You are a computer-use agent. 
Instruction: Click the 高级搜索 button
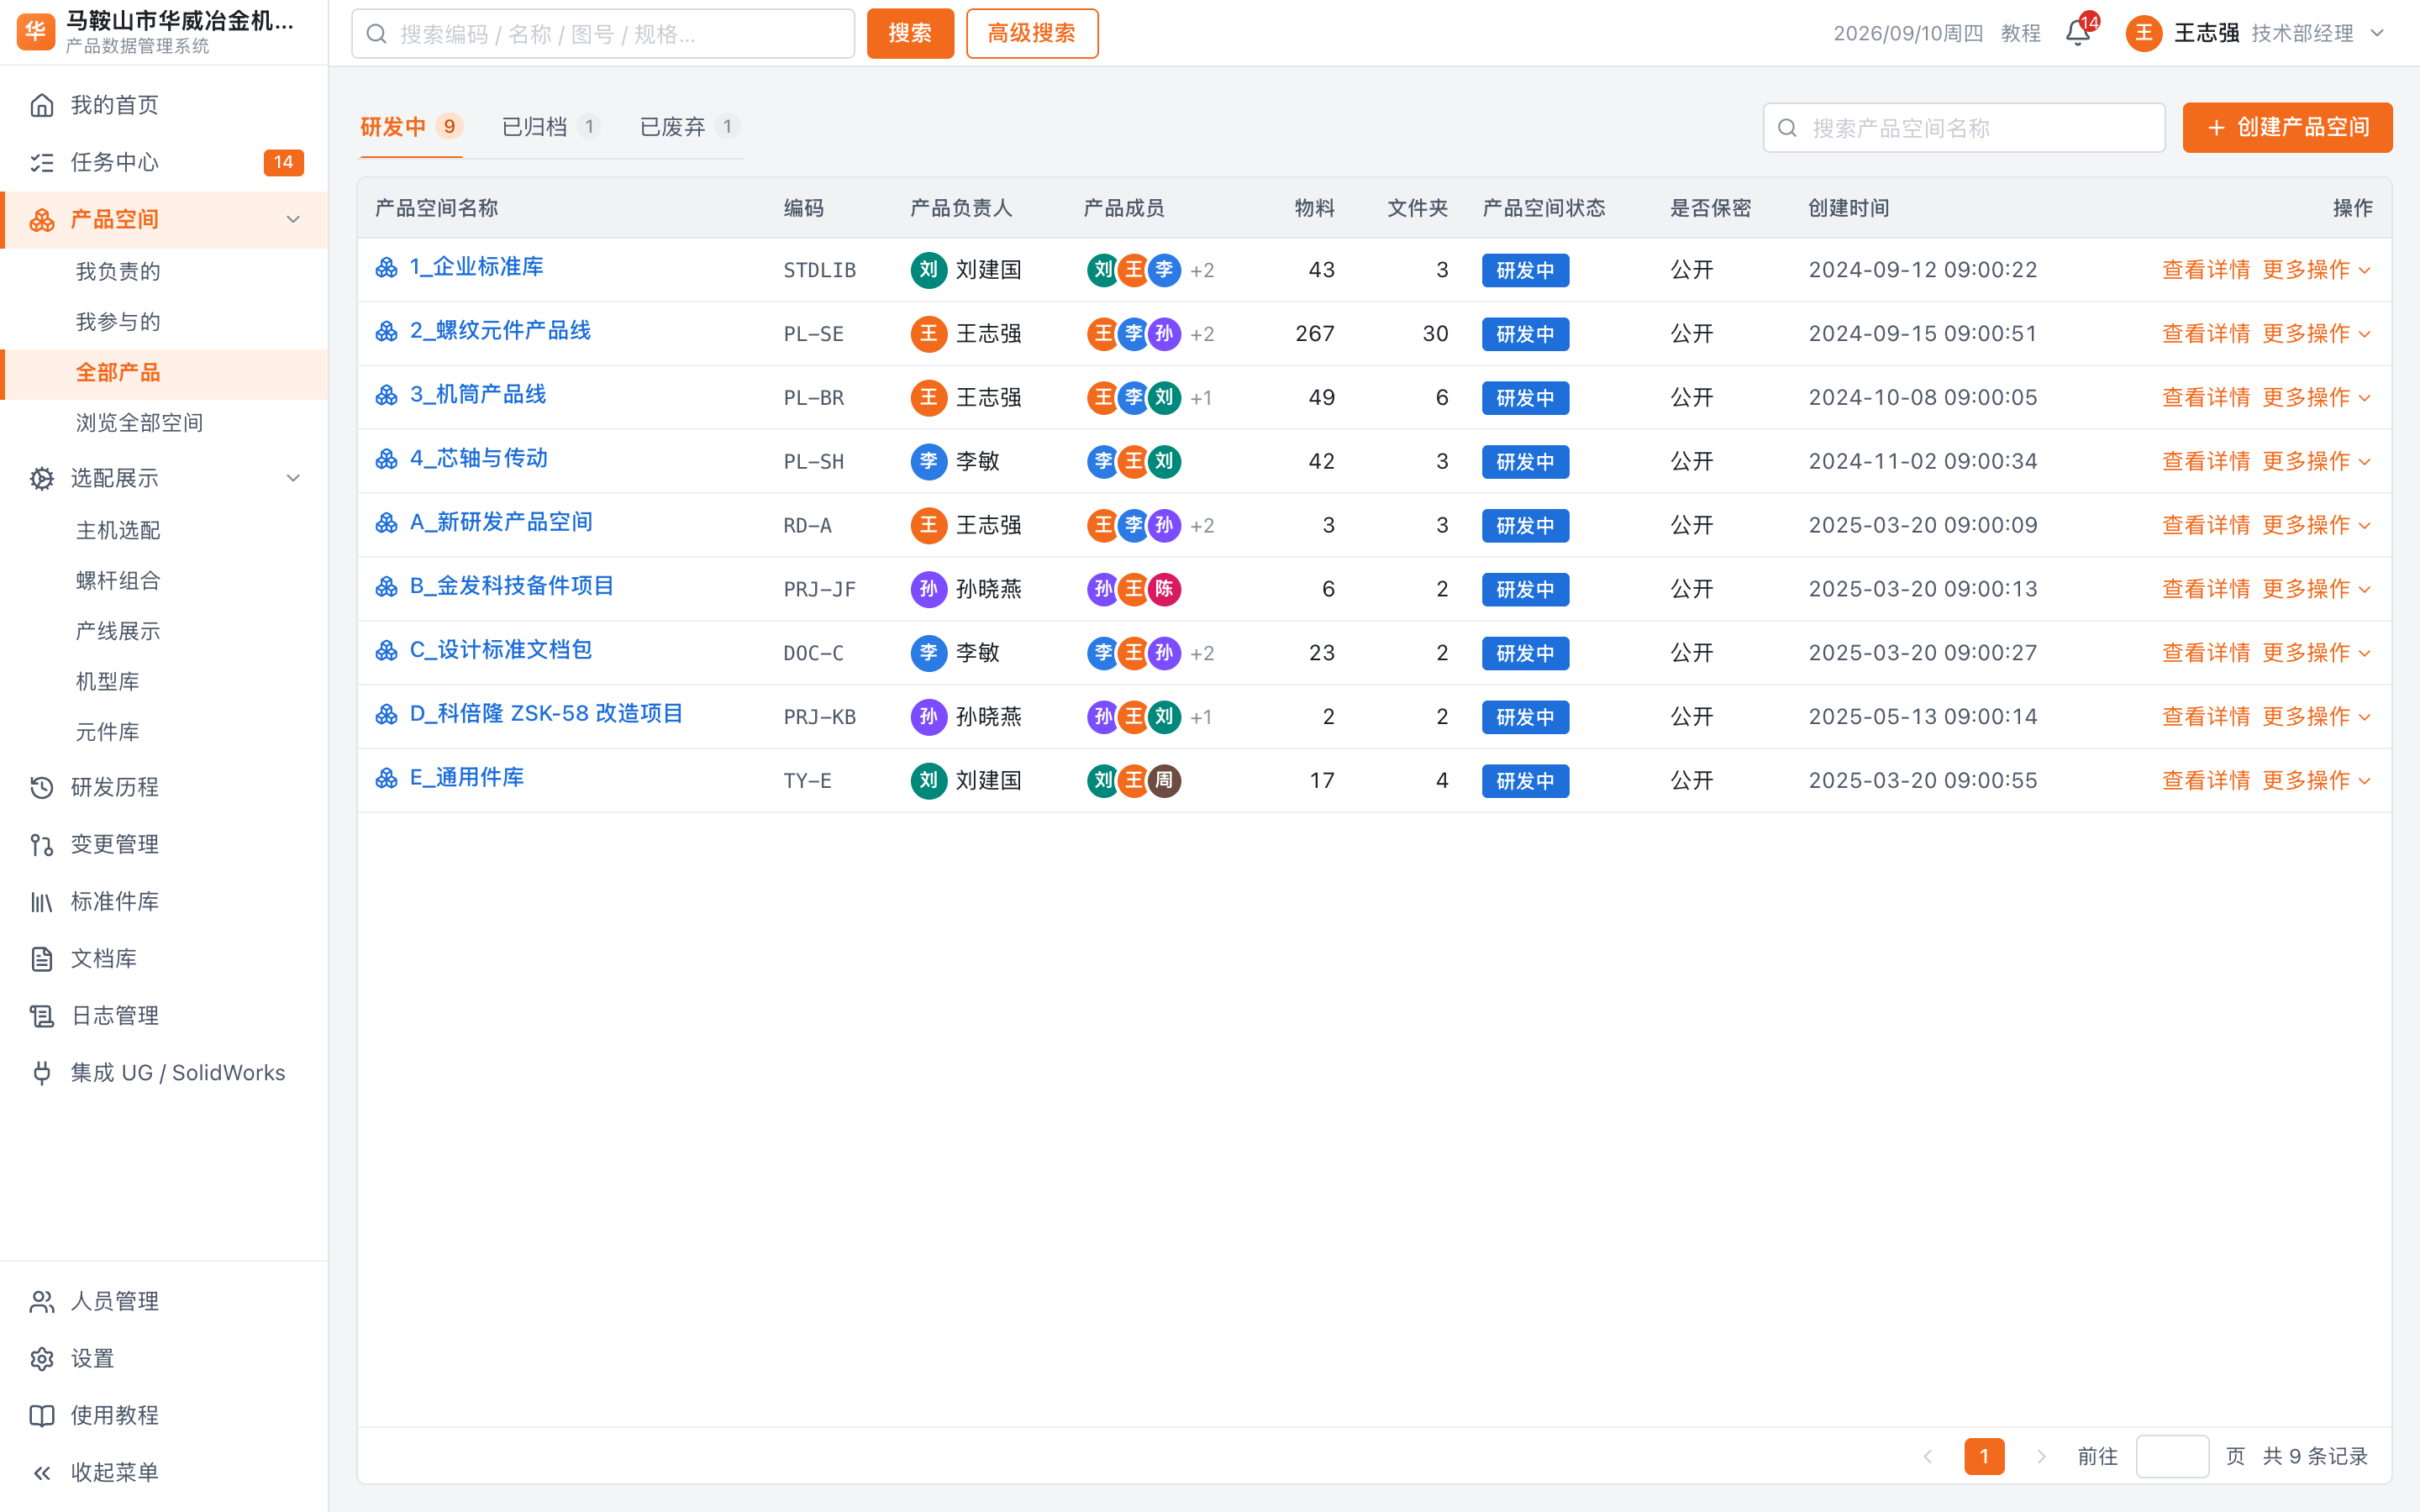pos(1032,33)
